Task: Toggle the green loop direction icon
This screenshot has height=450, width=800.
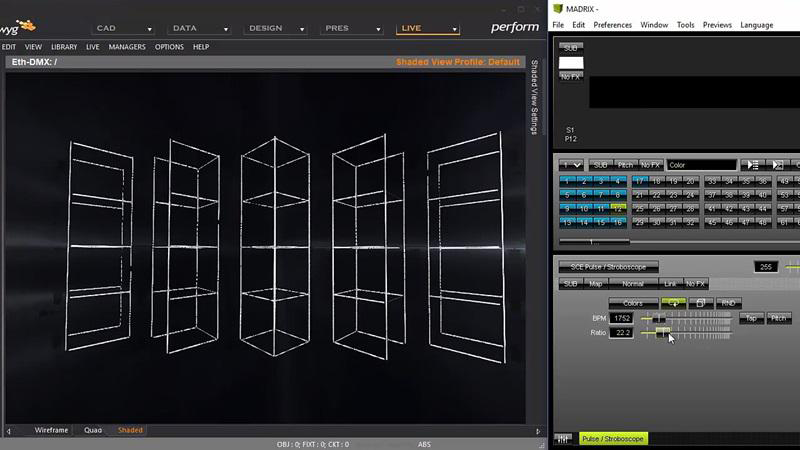Action: coord(673,303)
